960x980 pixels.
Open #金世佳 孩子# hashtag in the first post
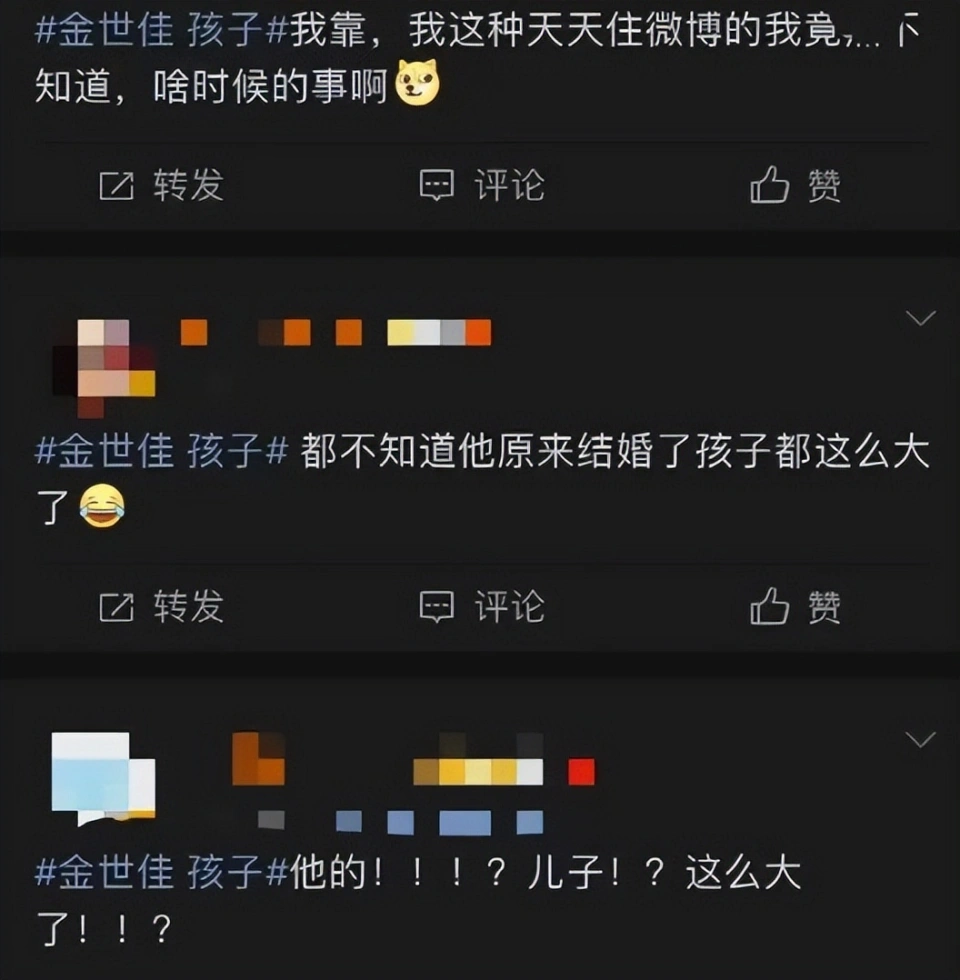point(161,31)
